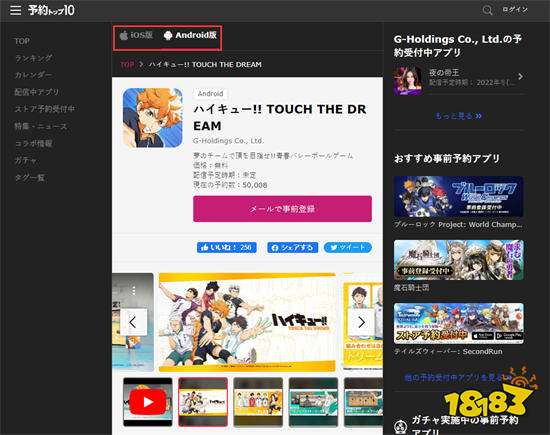Click the search magnifier icon
Screen dimensions: 550x435
tap(487, 10)
